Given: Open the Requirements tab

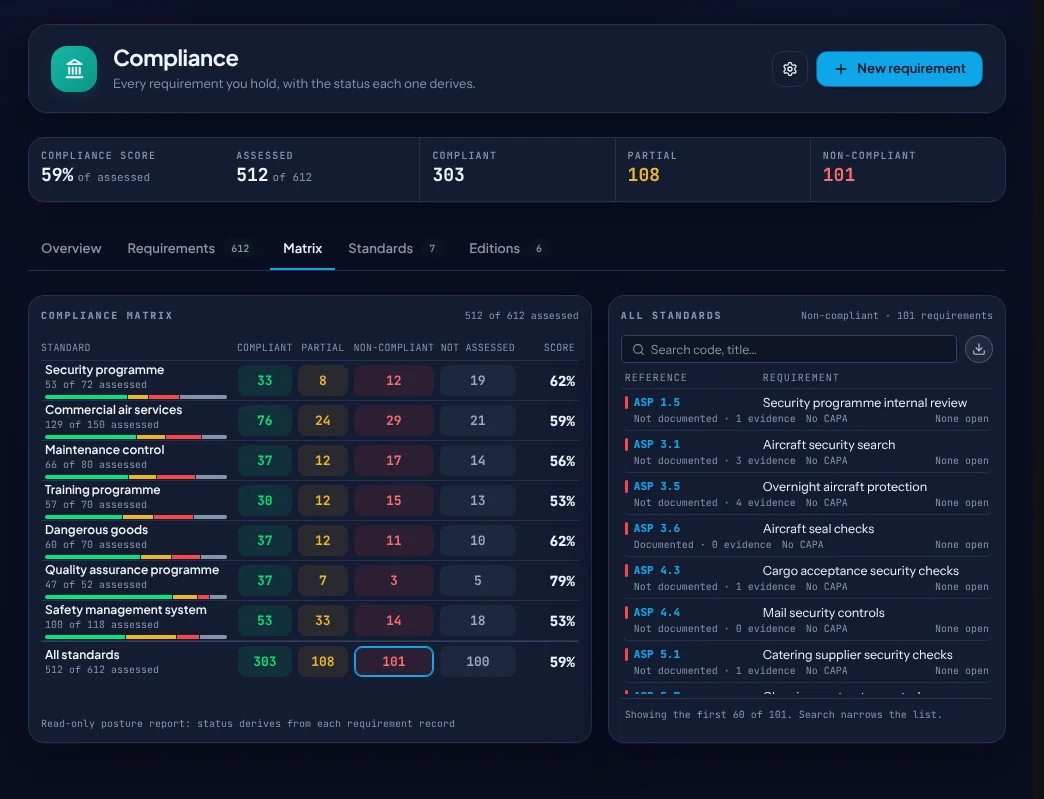Looking at the screenshot, I should (x=190, y=248).
